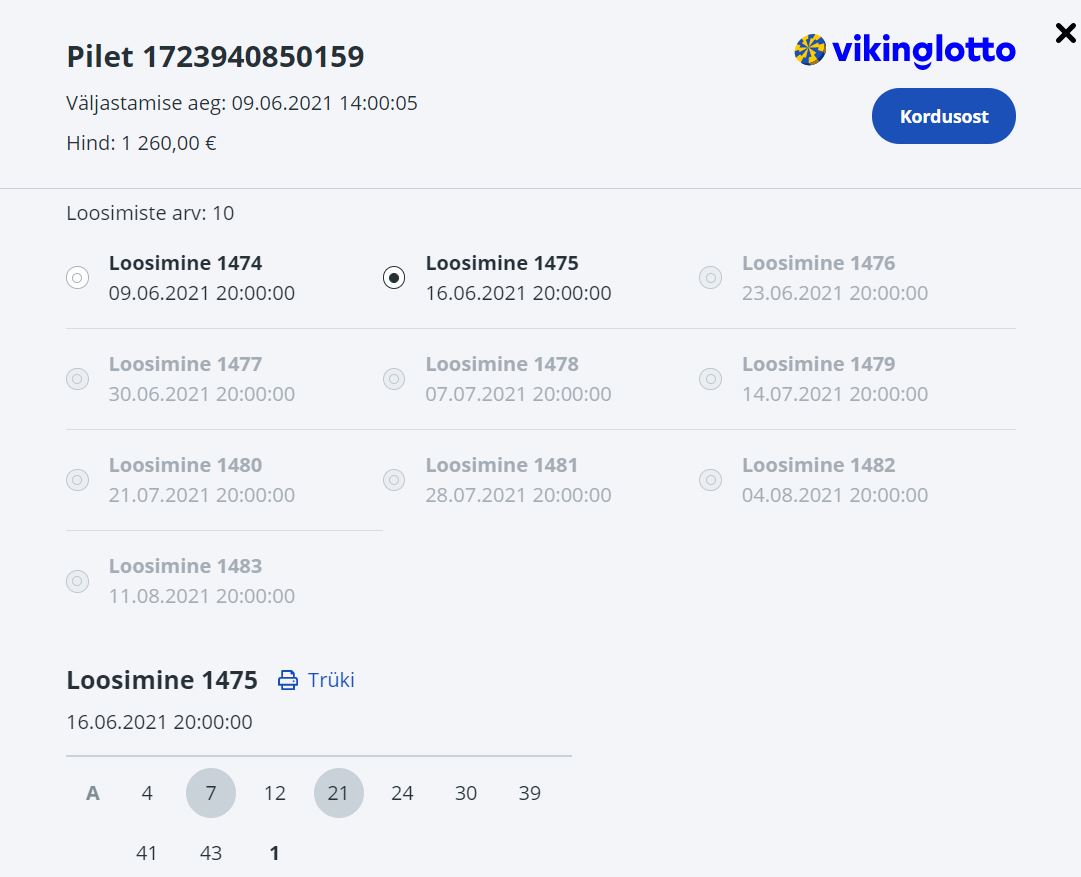Click the Trüki print link
Image resolution: width=1081 pixels, height=877 pixels.
pos(331,681)
